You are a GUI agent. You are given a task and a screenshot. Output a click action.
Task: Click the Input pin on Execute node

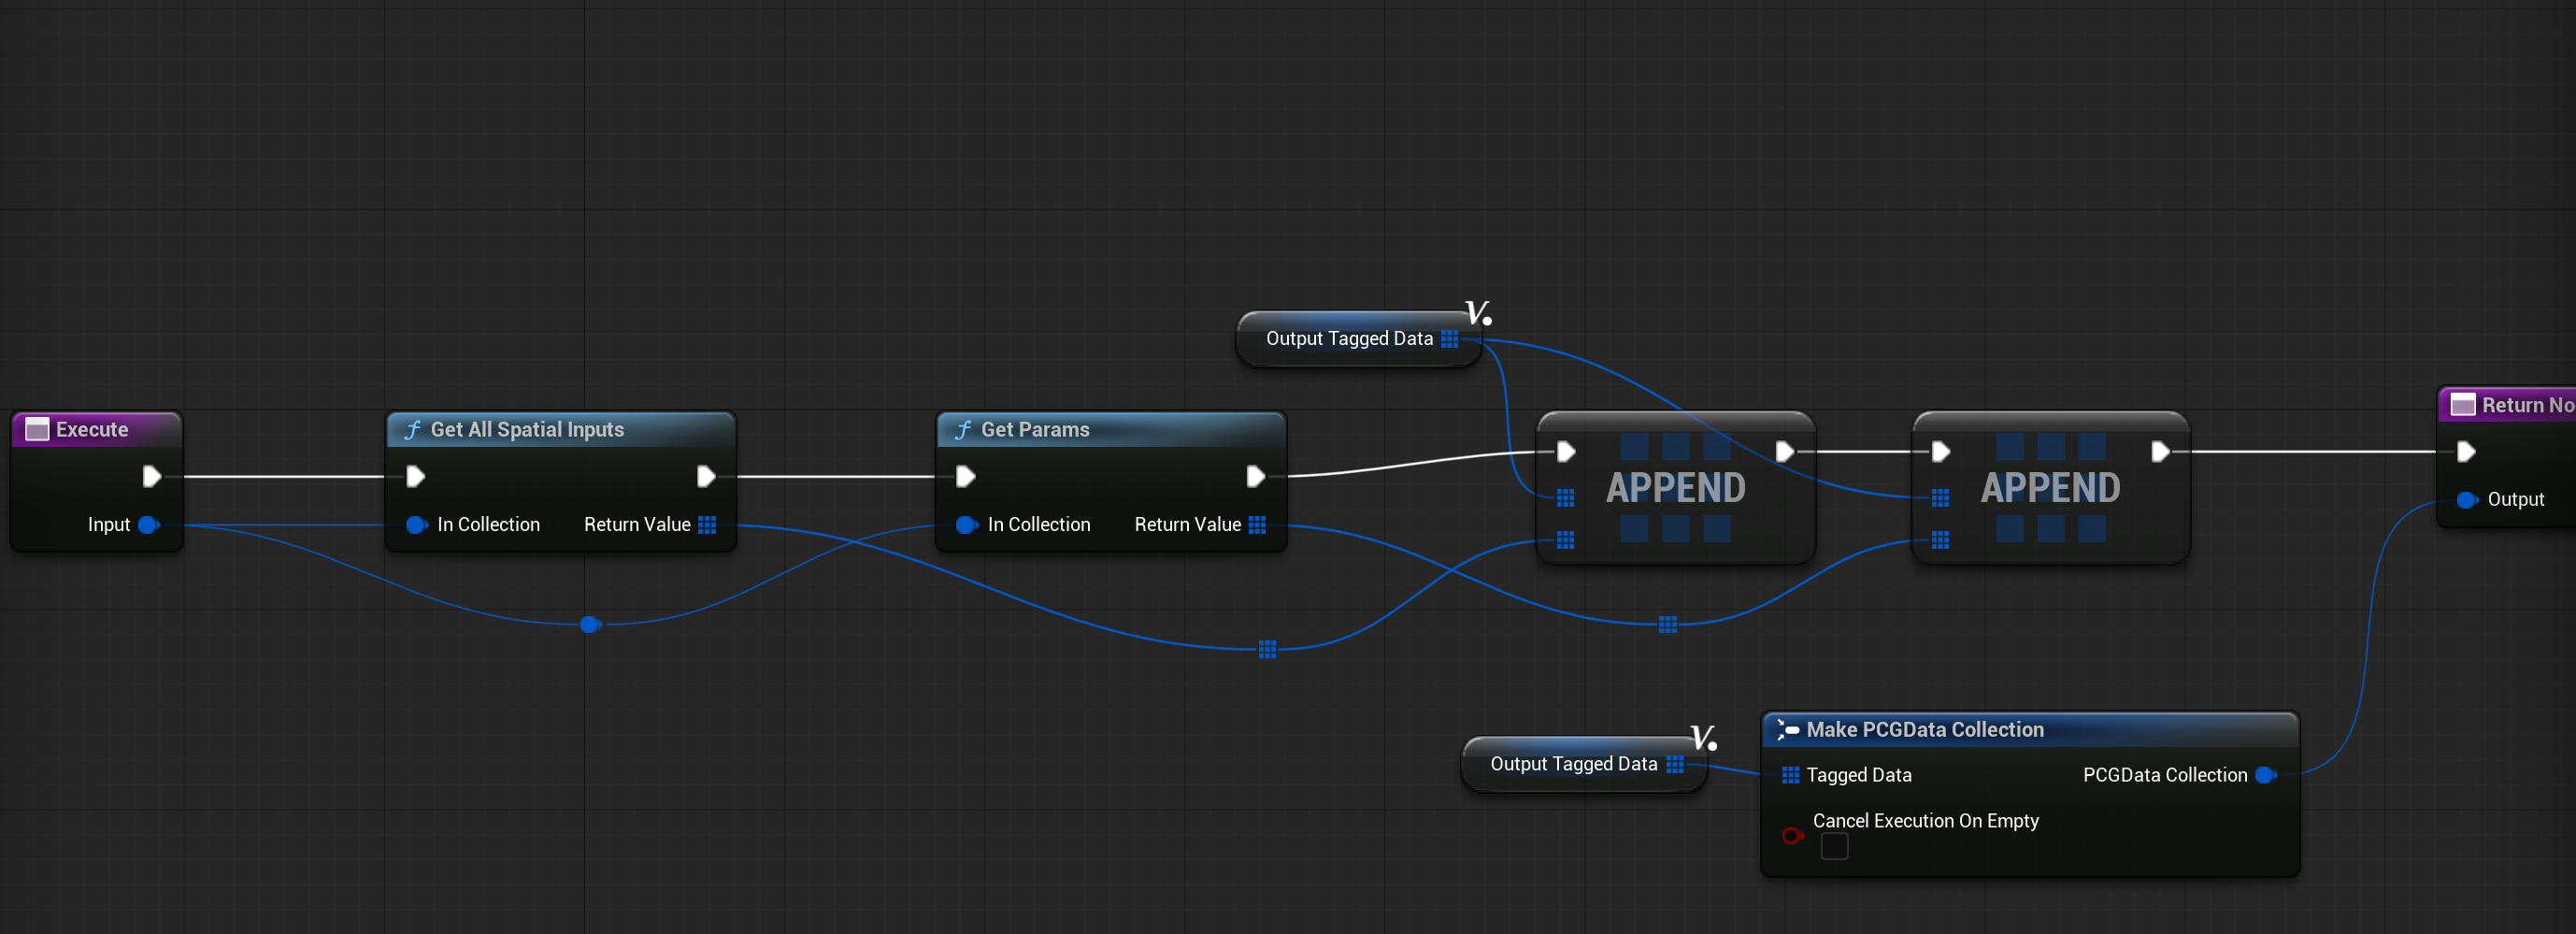(x=148, y=525)
